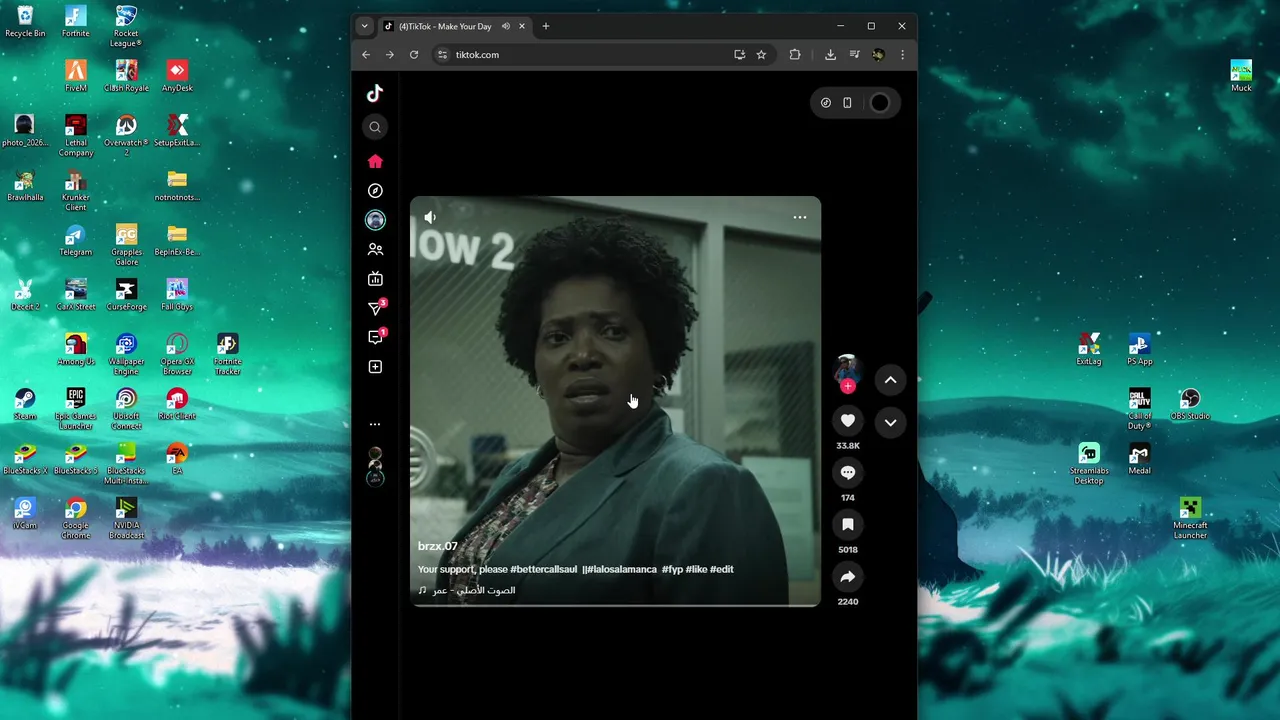1280x720 pixels.
Task: Select the TikTok - Make Your Day tab
Action: tap(455, 26)
